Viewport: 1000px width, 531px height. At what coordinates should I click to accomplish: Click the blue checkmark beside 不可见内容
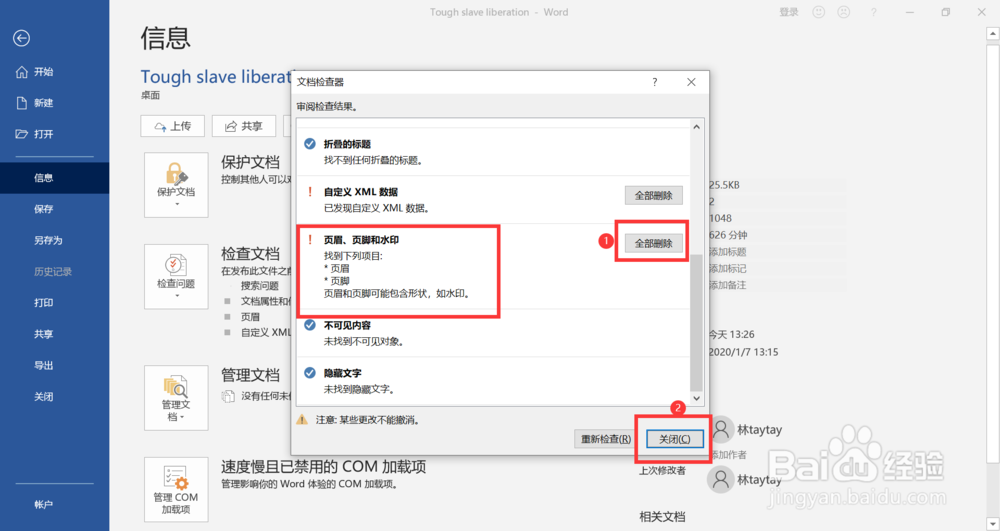(x=310, y=325)
